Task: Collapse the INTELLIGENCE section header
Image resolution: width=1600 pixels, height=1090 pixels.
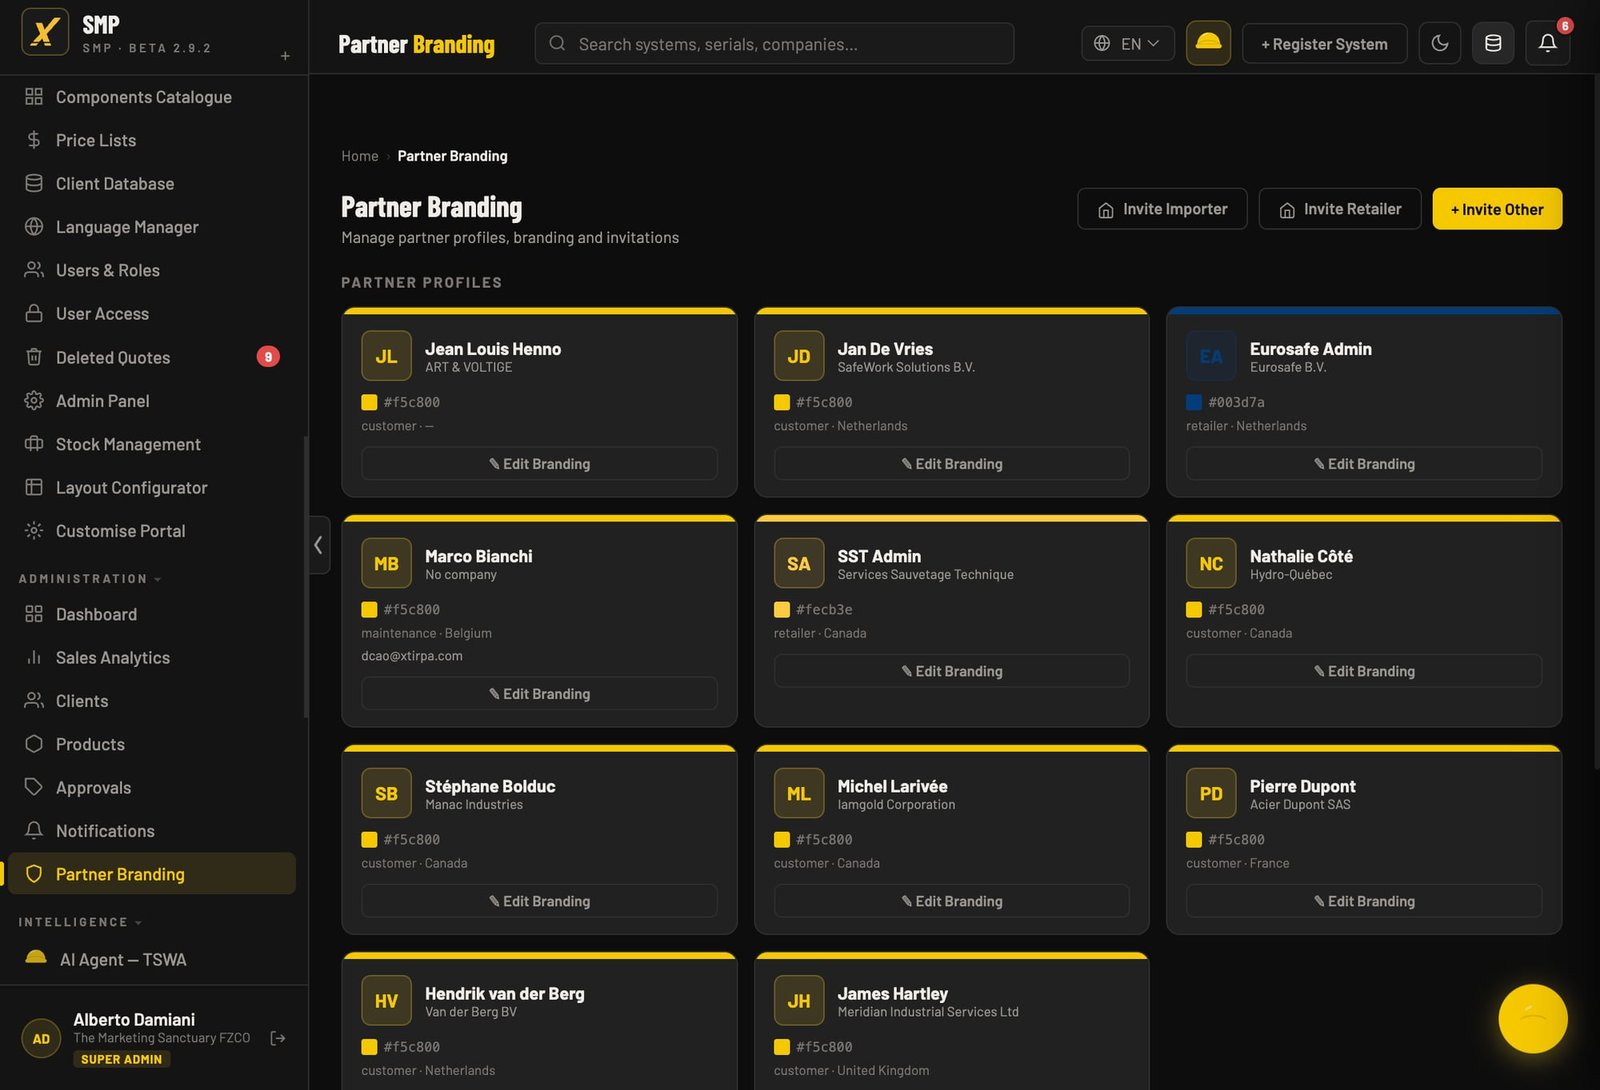Action: tap(80, 922)
